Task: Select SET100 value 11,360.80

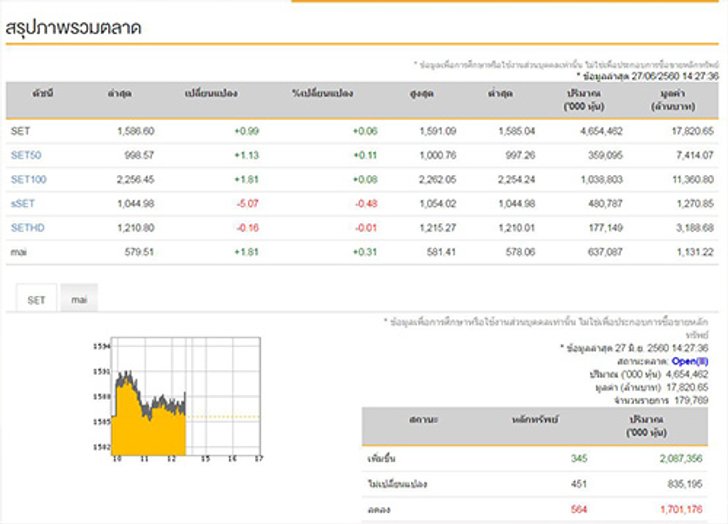Action: tap(693, 179)
